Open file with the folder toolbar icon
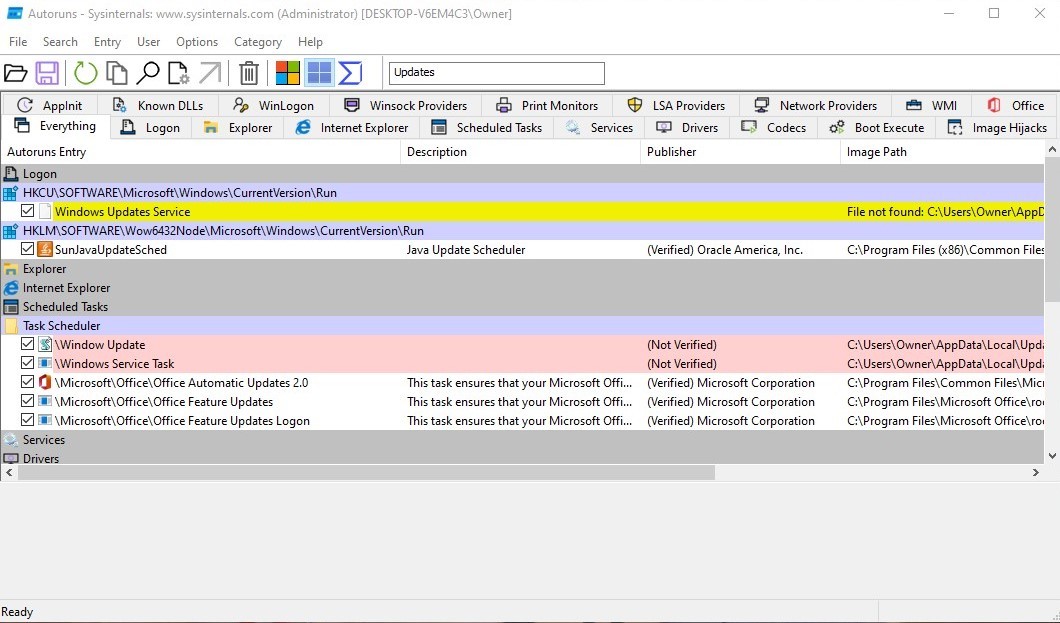The height and width of the screenshot is (623, 1060). (x=16, y=73)
